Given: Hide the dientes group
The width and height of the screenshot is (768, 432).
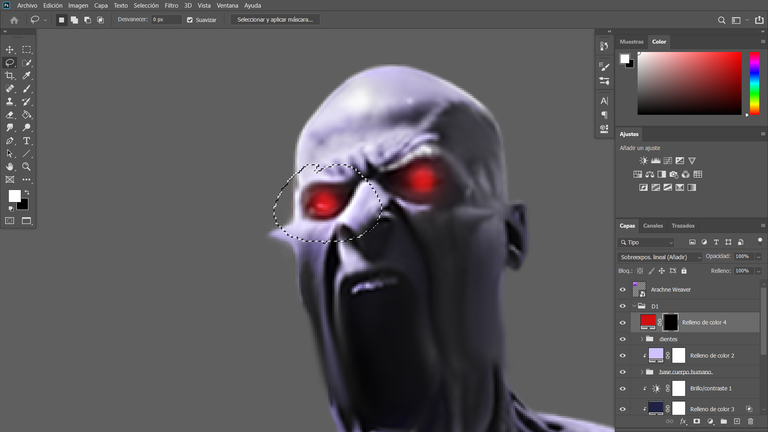Looking at the screenshot, I should point(623,339).
